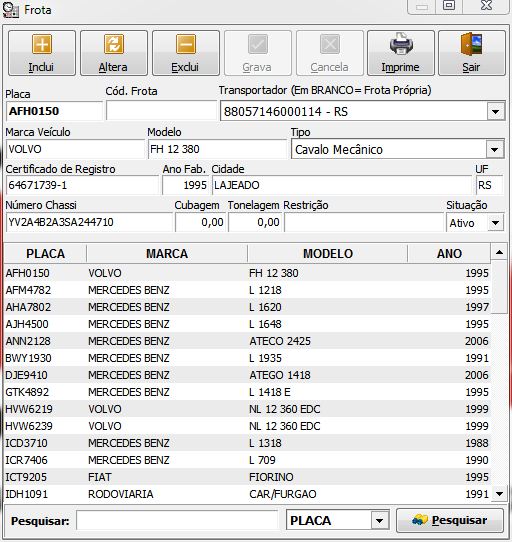Select row HVW6219 in the list

247,409
